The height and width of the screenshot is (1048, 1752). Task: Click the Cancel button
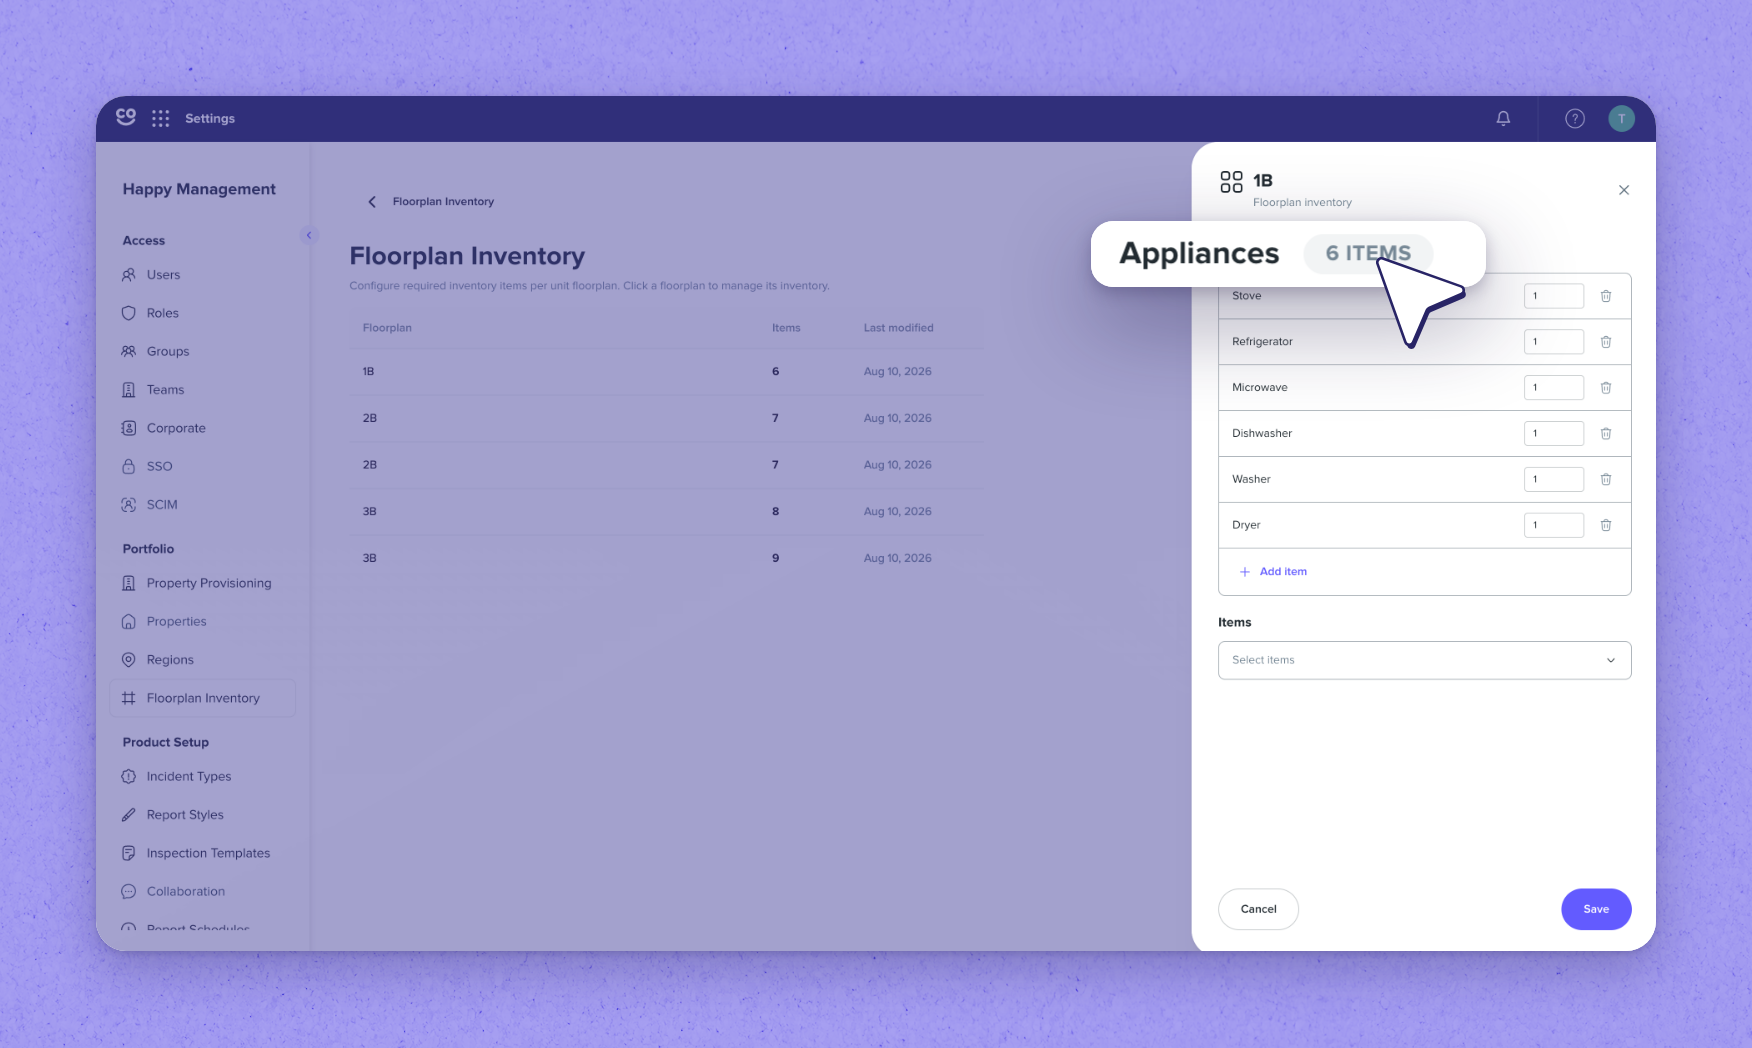1258,909
